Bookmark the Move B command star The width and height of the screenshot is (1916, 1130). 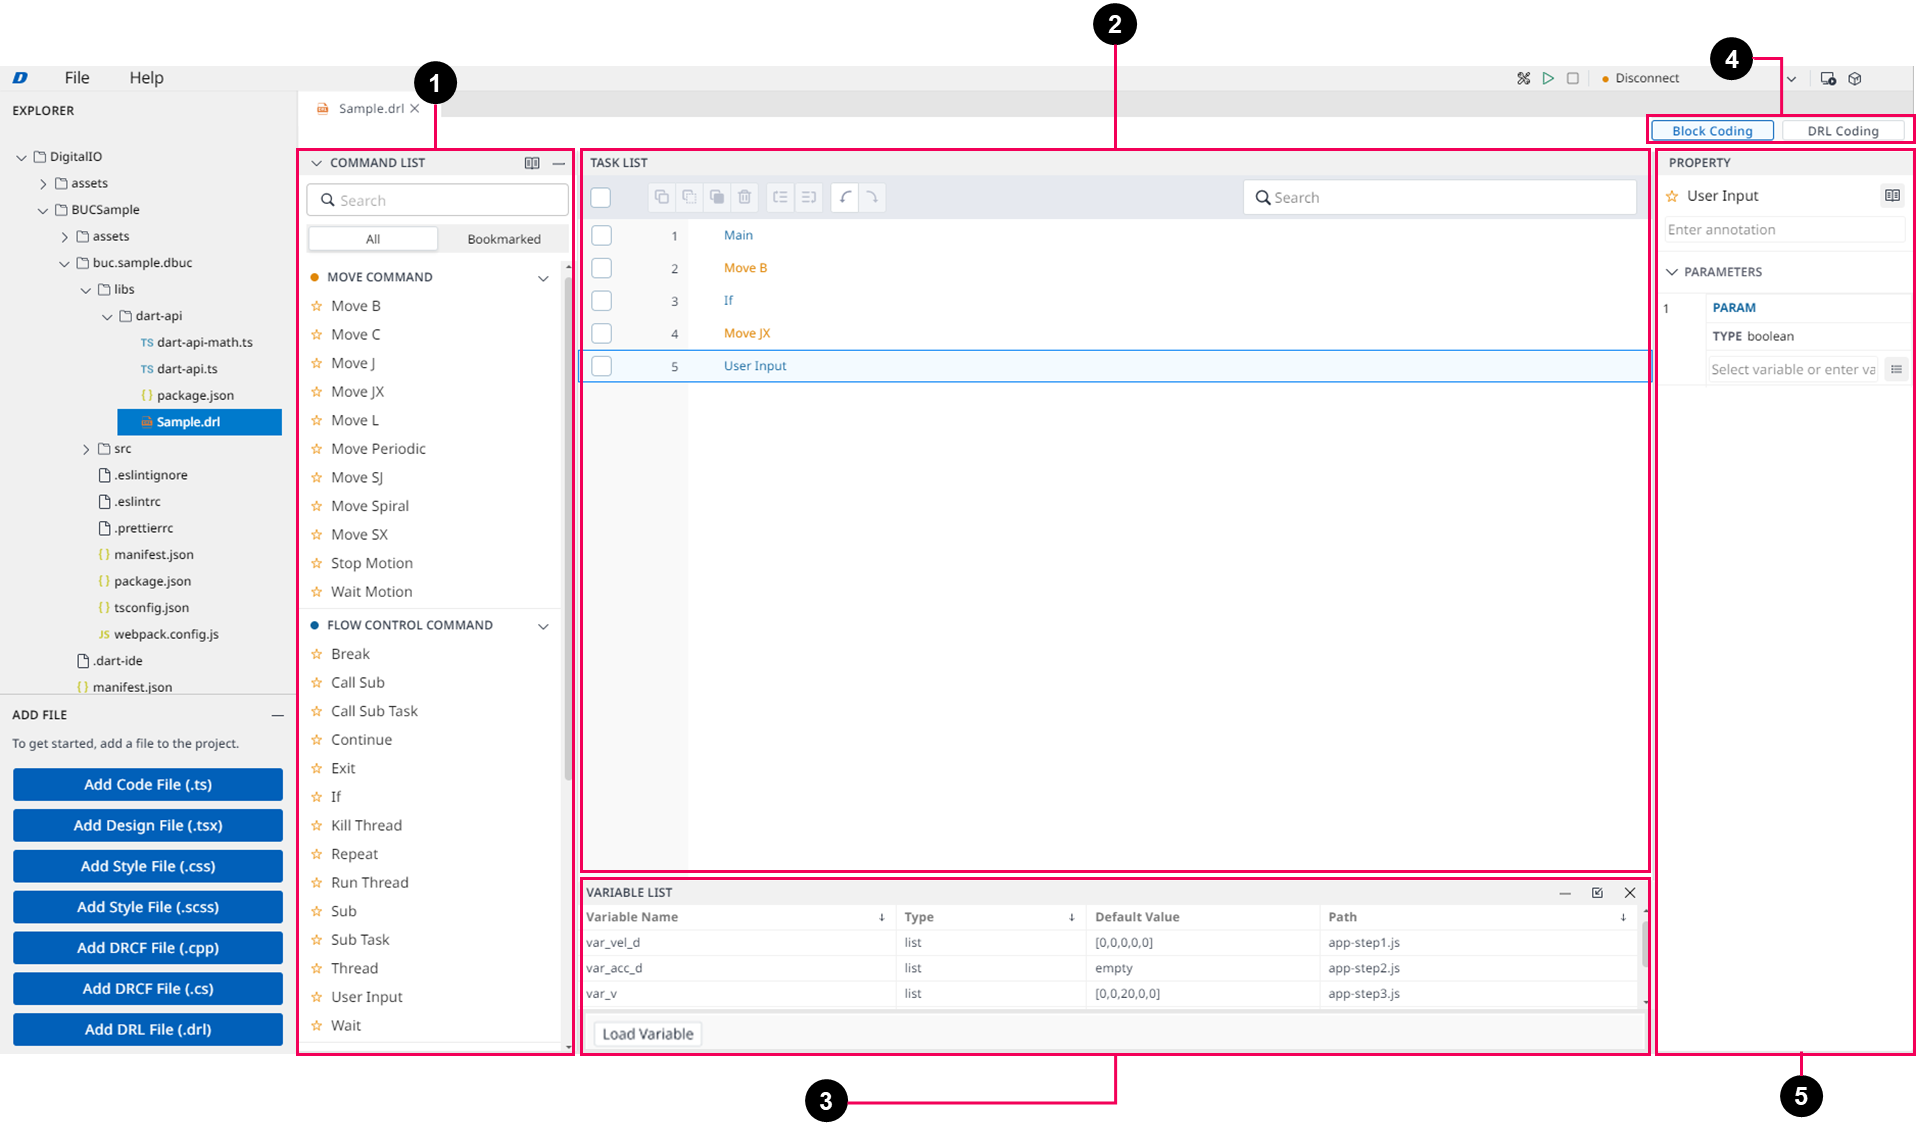(317, 306)
